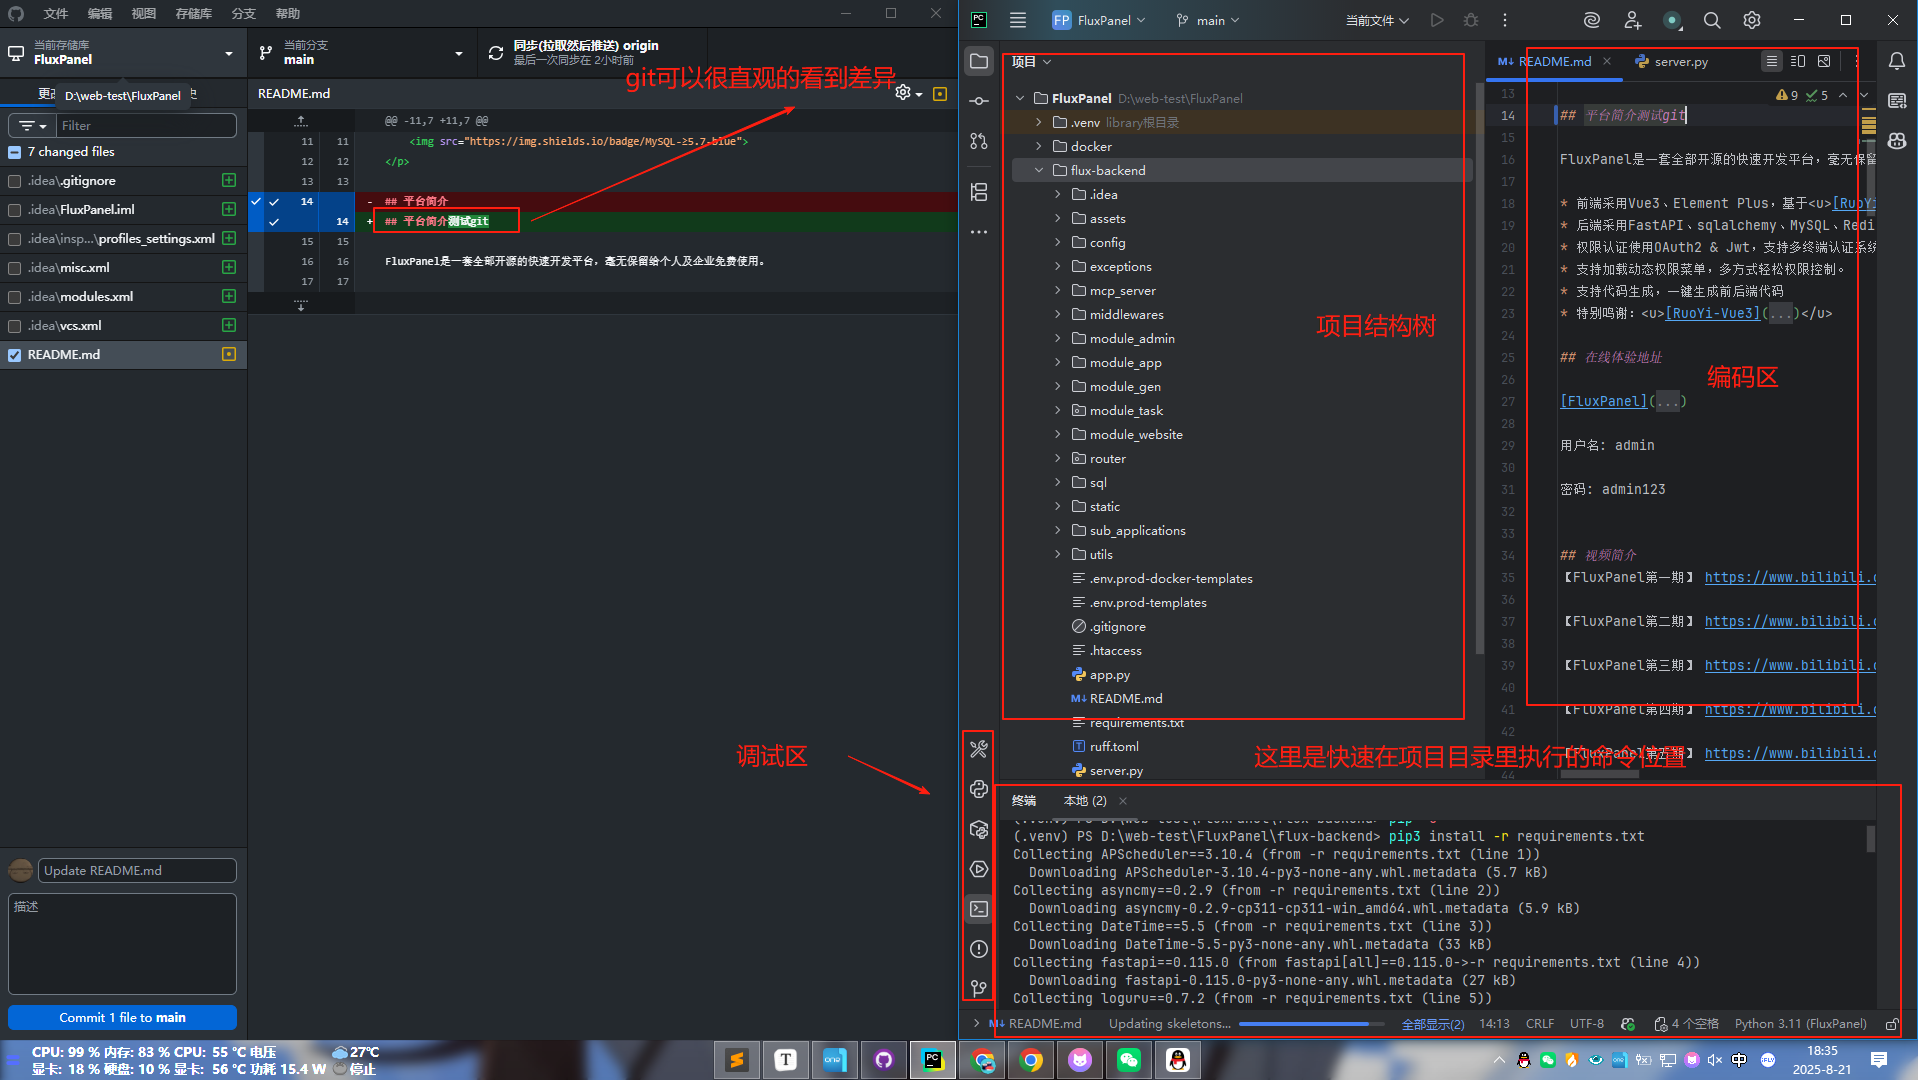Open the Build tools hammer icon in sidebar

point(979,749)
